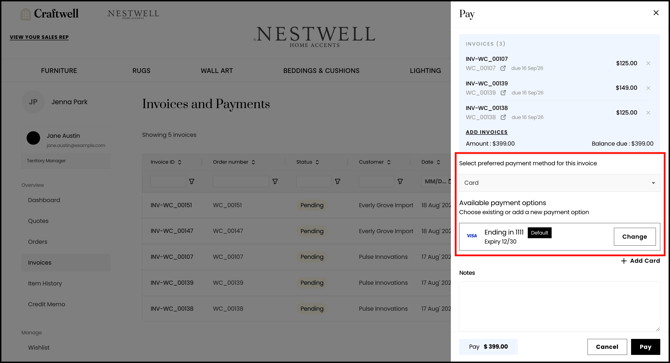Open Credit Memo in sidebar
Viewport: 670px width, 363px height.
pos(47,304)
